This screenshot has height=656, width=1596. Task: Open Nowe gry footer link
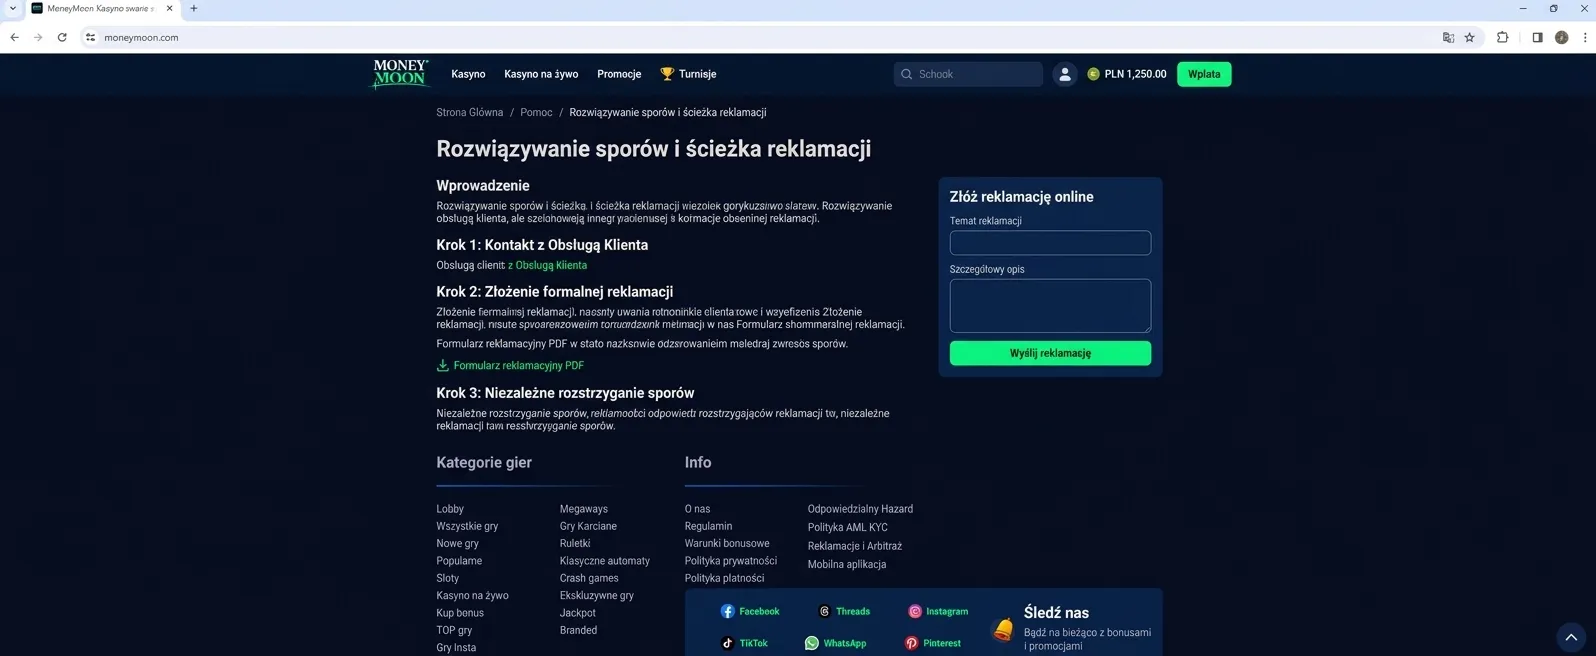click(457, 543)
